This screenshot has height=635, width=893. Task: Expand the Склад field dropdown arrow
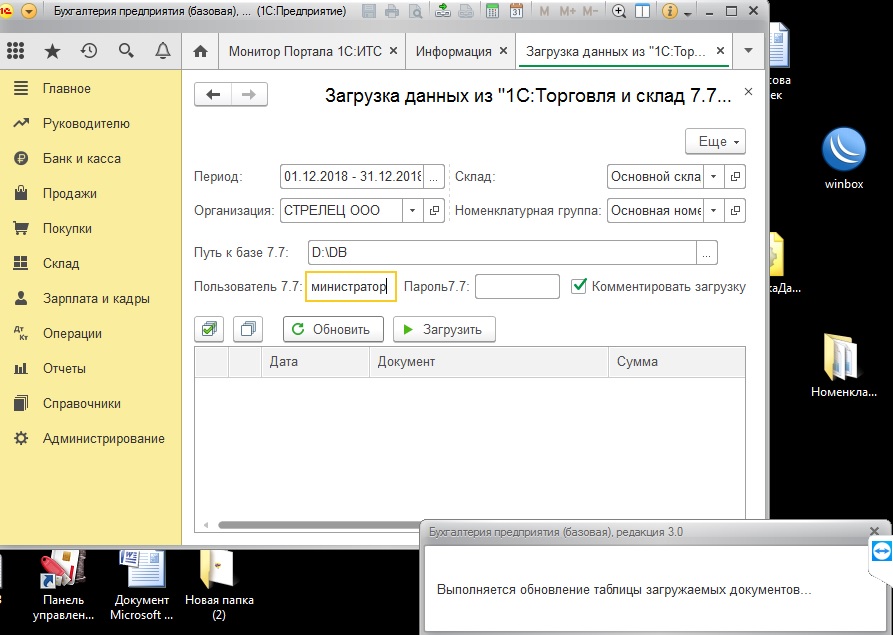(x=714, y=177)
